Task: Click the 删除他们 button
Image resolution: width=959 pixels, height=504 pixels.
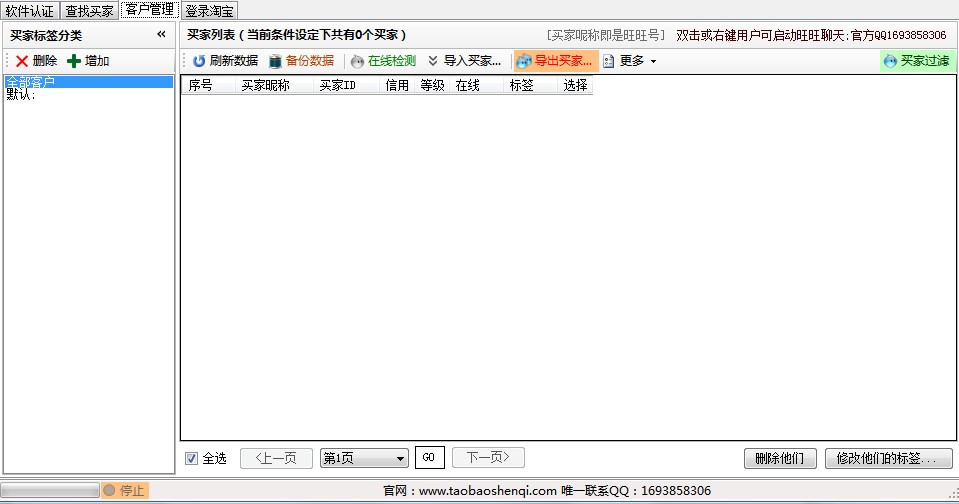Action: [x=780, y=458]
